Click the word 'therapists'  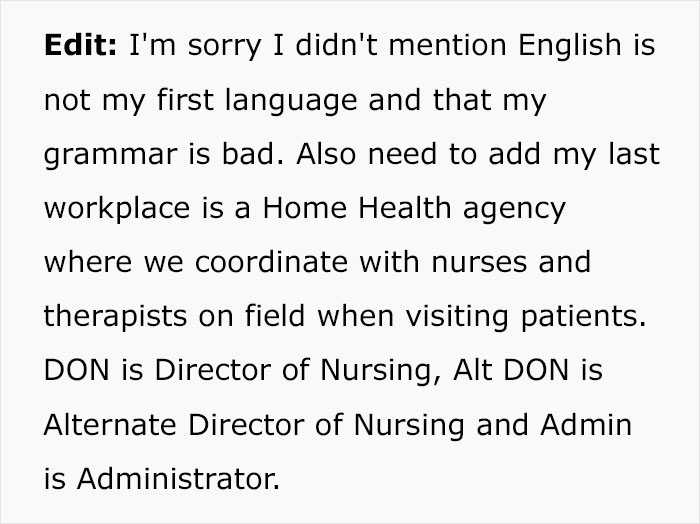tap(115, 318)
